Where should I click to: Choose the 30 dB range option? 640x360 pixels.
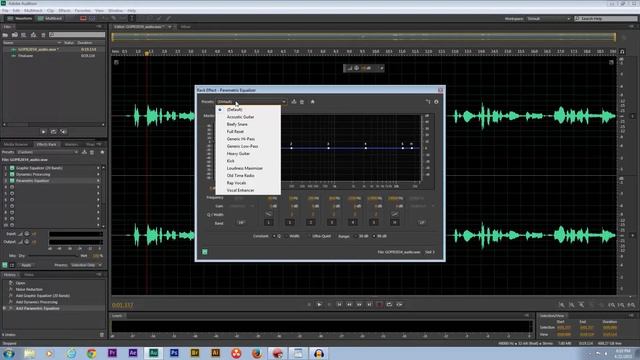point(356,236)
